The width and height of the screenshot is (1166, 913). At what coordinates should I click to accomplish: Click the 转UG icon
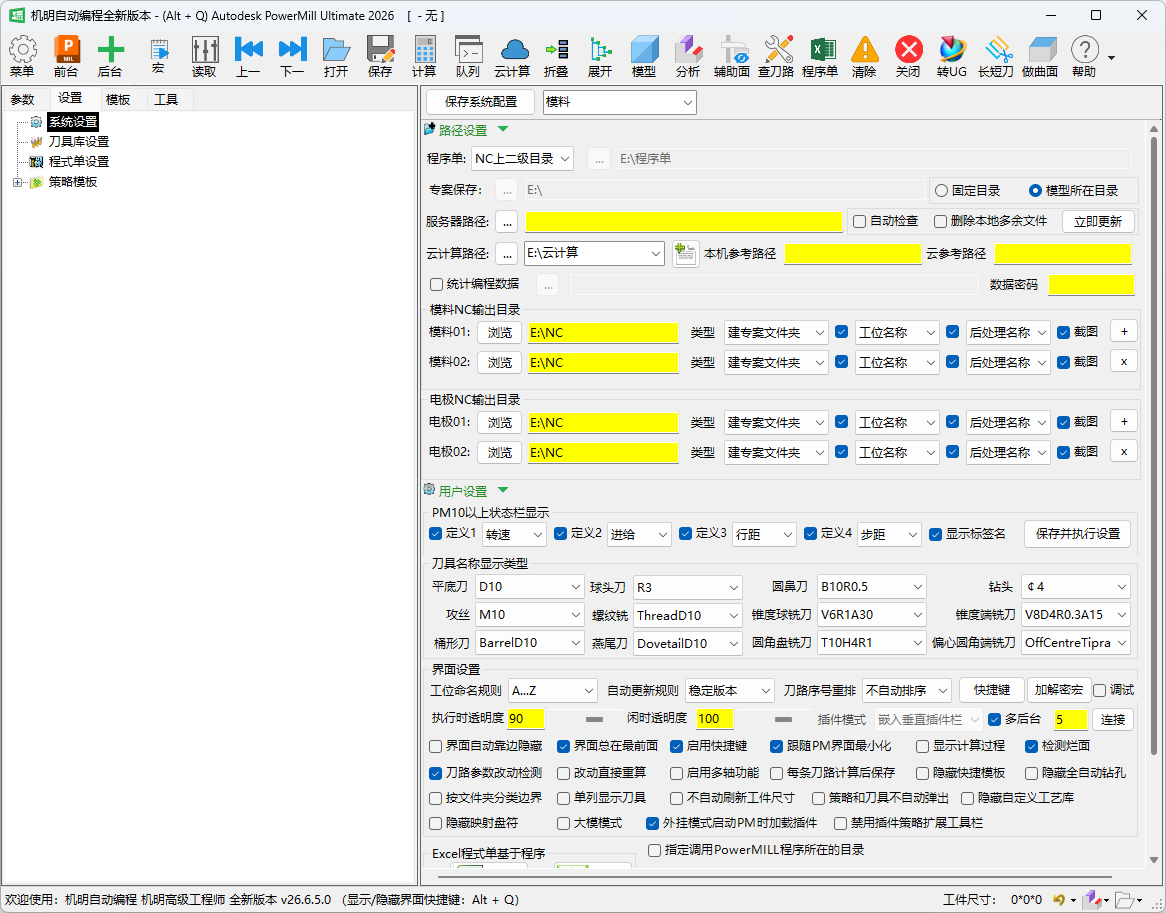[x=952, y=57]
